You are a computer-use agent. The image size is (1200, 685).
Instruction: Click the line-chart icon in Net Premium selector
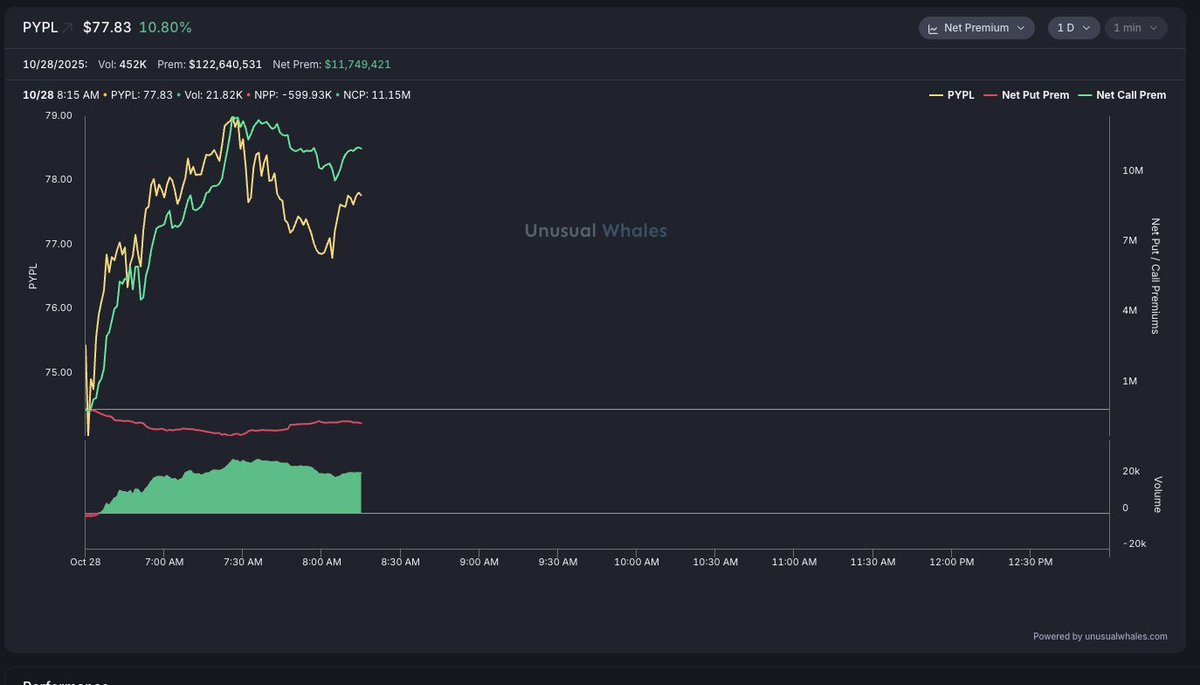click(x=933, y=29)
